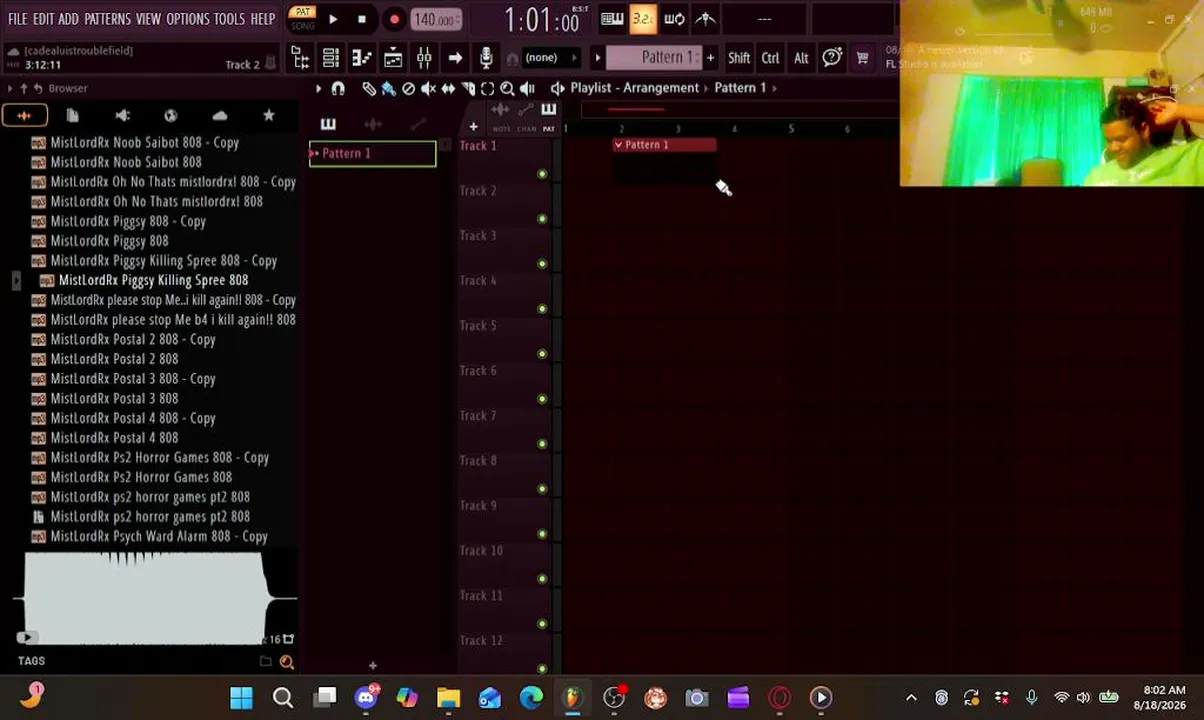Click the Ctrl modifier button
Image resolution: width=1204 pixels, height=720 pixels.
pos(770,58)
